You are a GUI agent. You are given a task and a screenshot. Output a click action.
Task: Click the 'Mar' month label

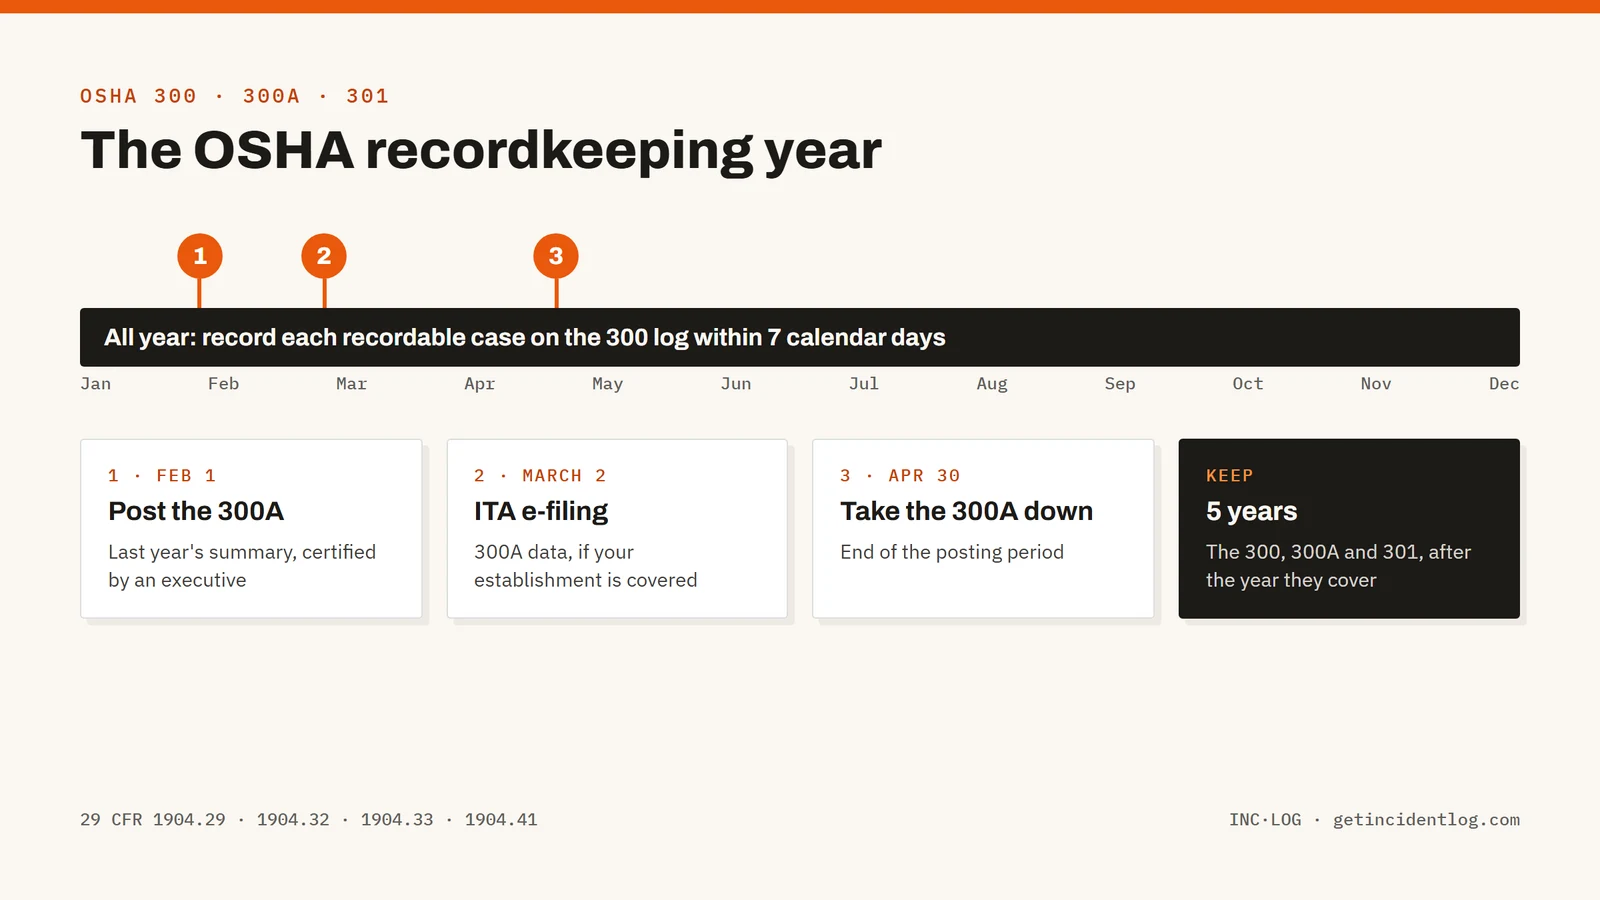pyautogui.click(x=352, y=384)
